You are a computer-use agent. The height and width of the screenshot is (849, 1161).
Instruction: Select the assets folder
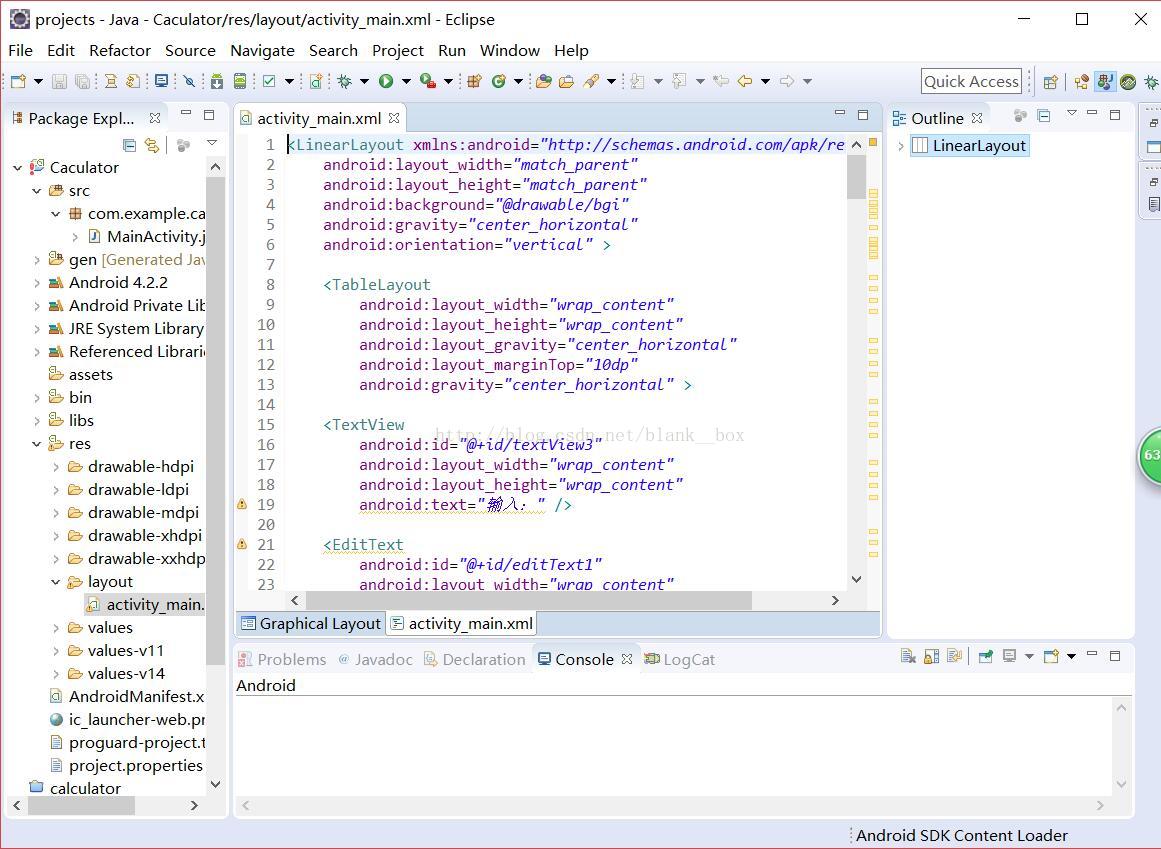click(x=81, y=375)
